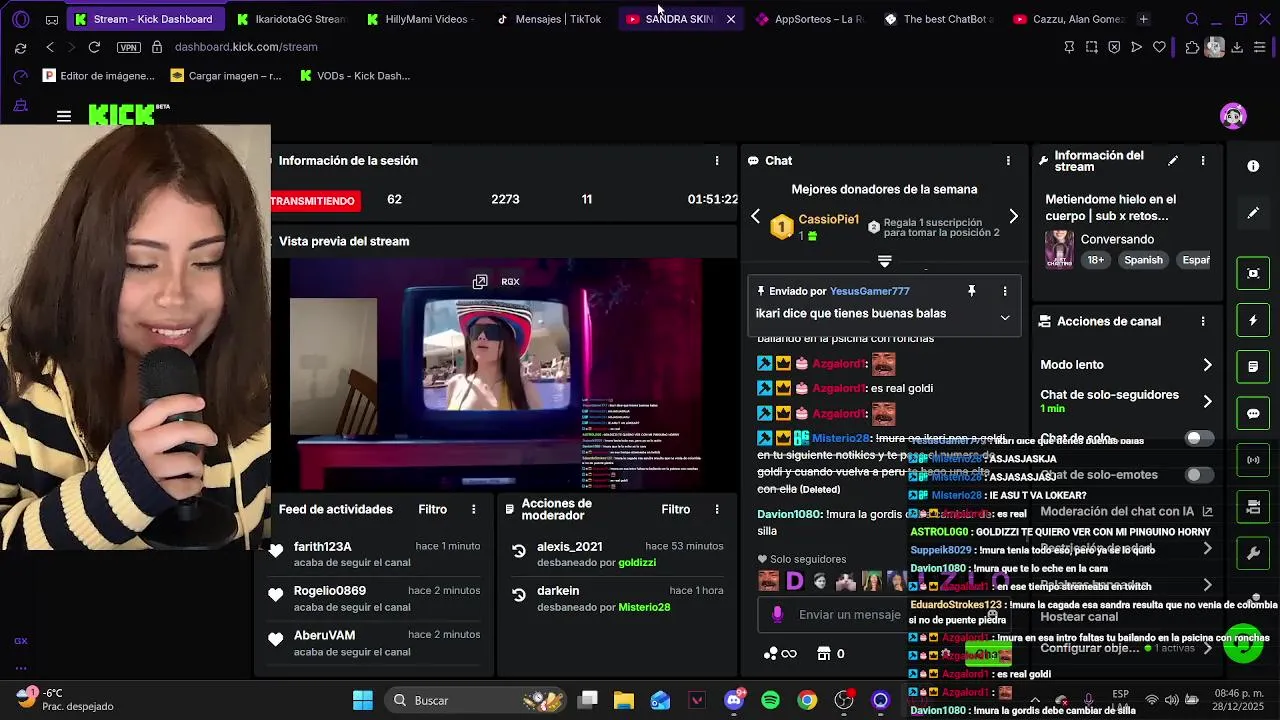Click the green-outlined capture frame sidebar icon
Viewport: 1280px width, 720px height.
point(1253,273)
